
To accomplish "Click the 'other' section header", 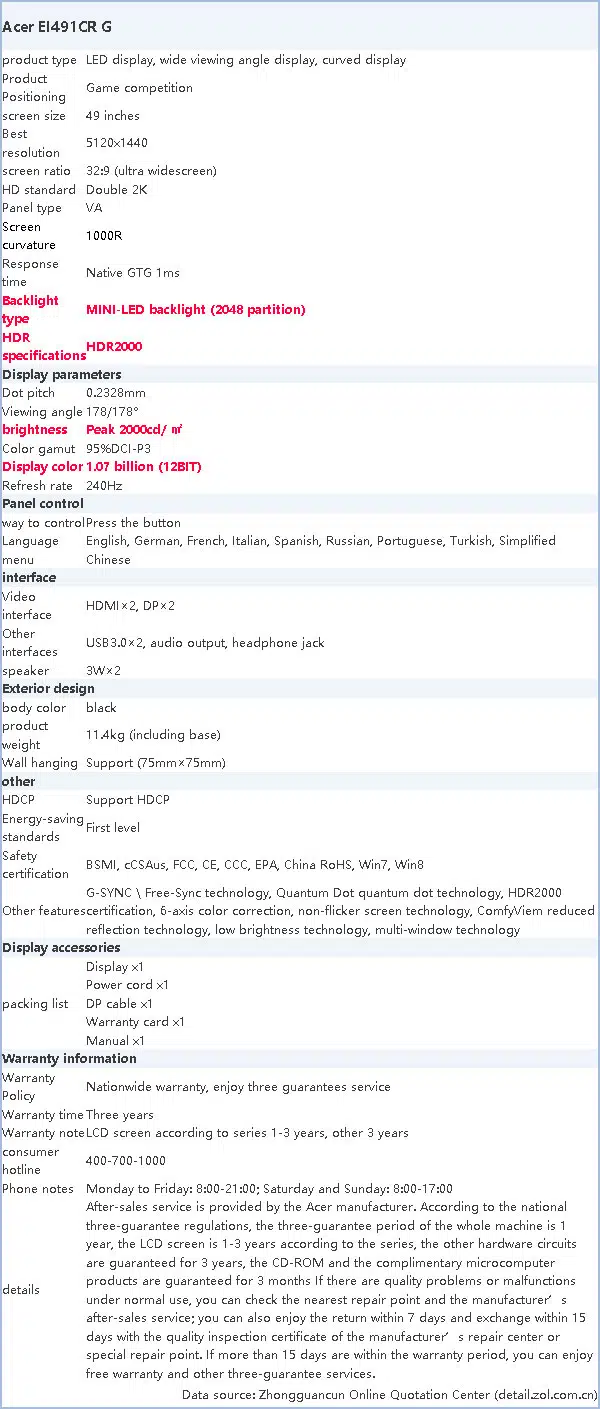I will click(19, 782).
